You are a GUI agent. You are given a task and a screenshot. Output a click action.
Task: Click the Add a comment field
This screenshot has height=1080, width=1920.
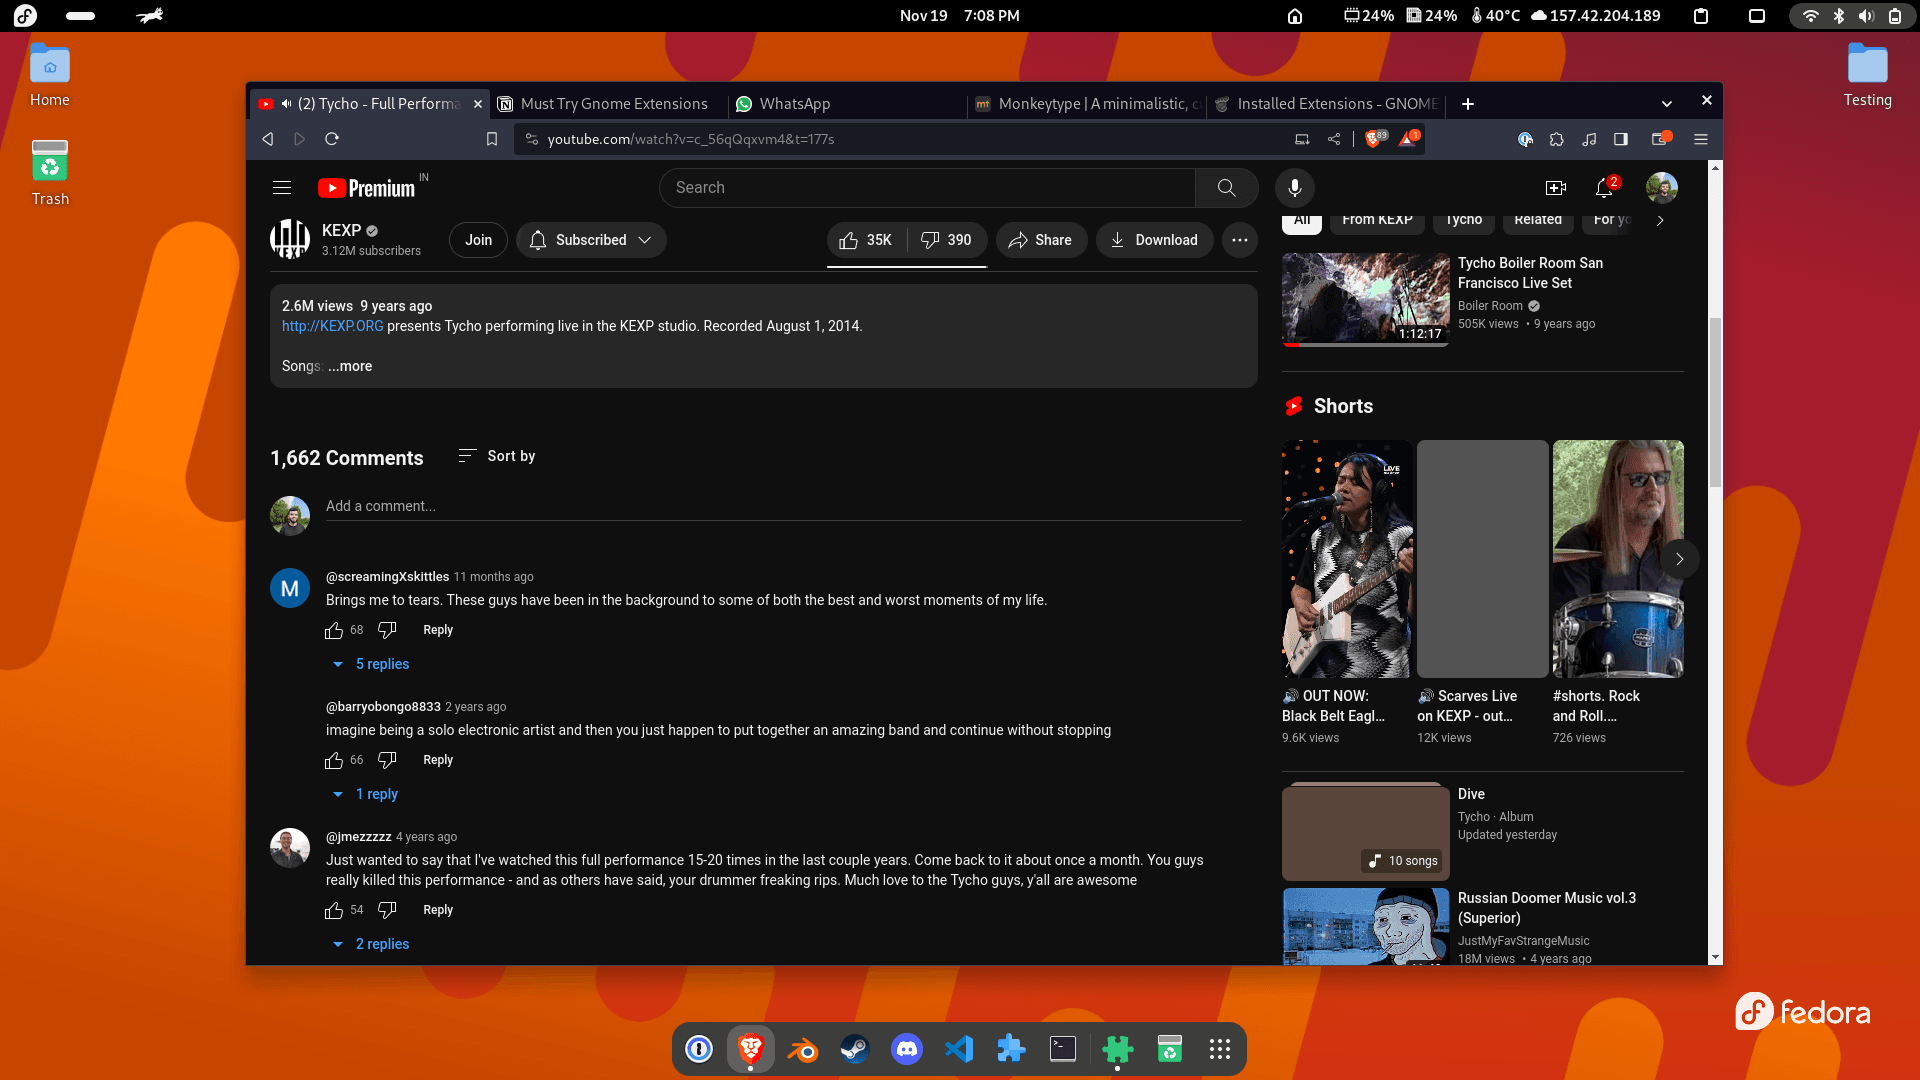pos(783,506)
